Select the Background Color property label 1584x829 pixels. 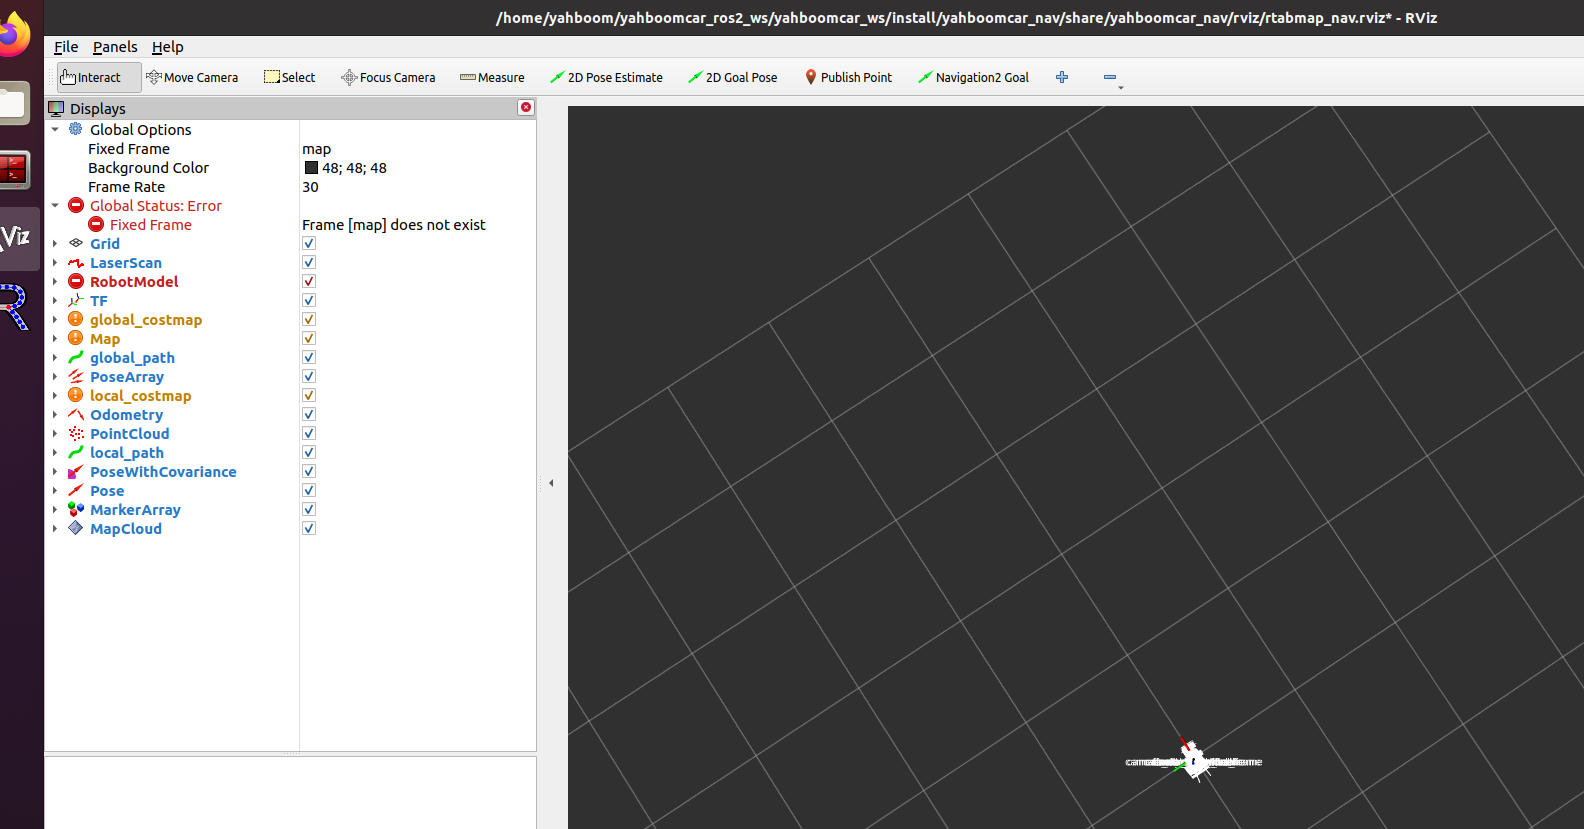point(148,167)
